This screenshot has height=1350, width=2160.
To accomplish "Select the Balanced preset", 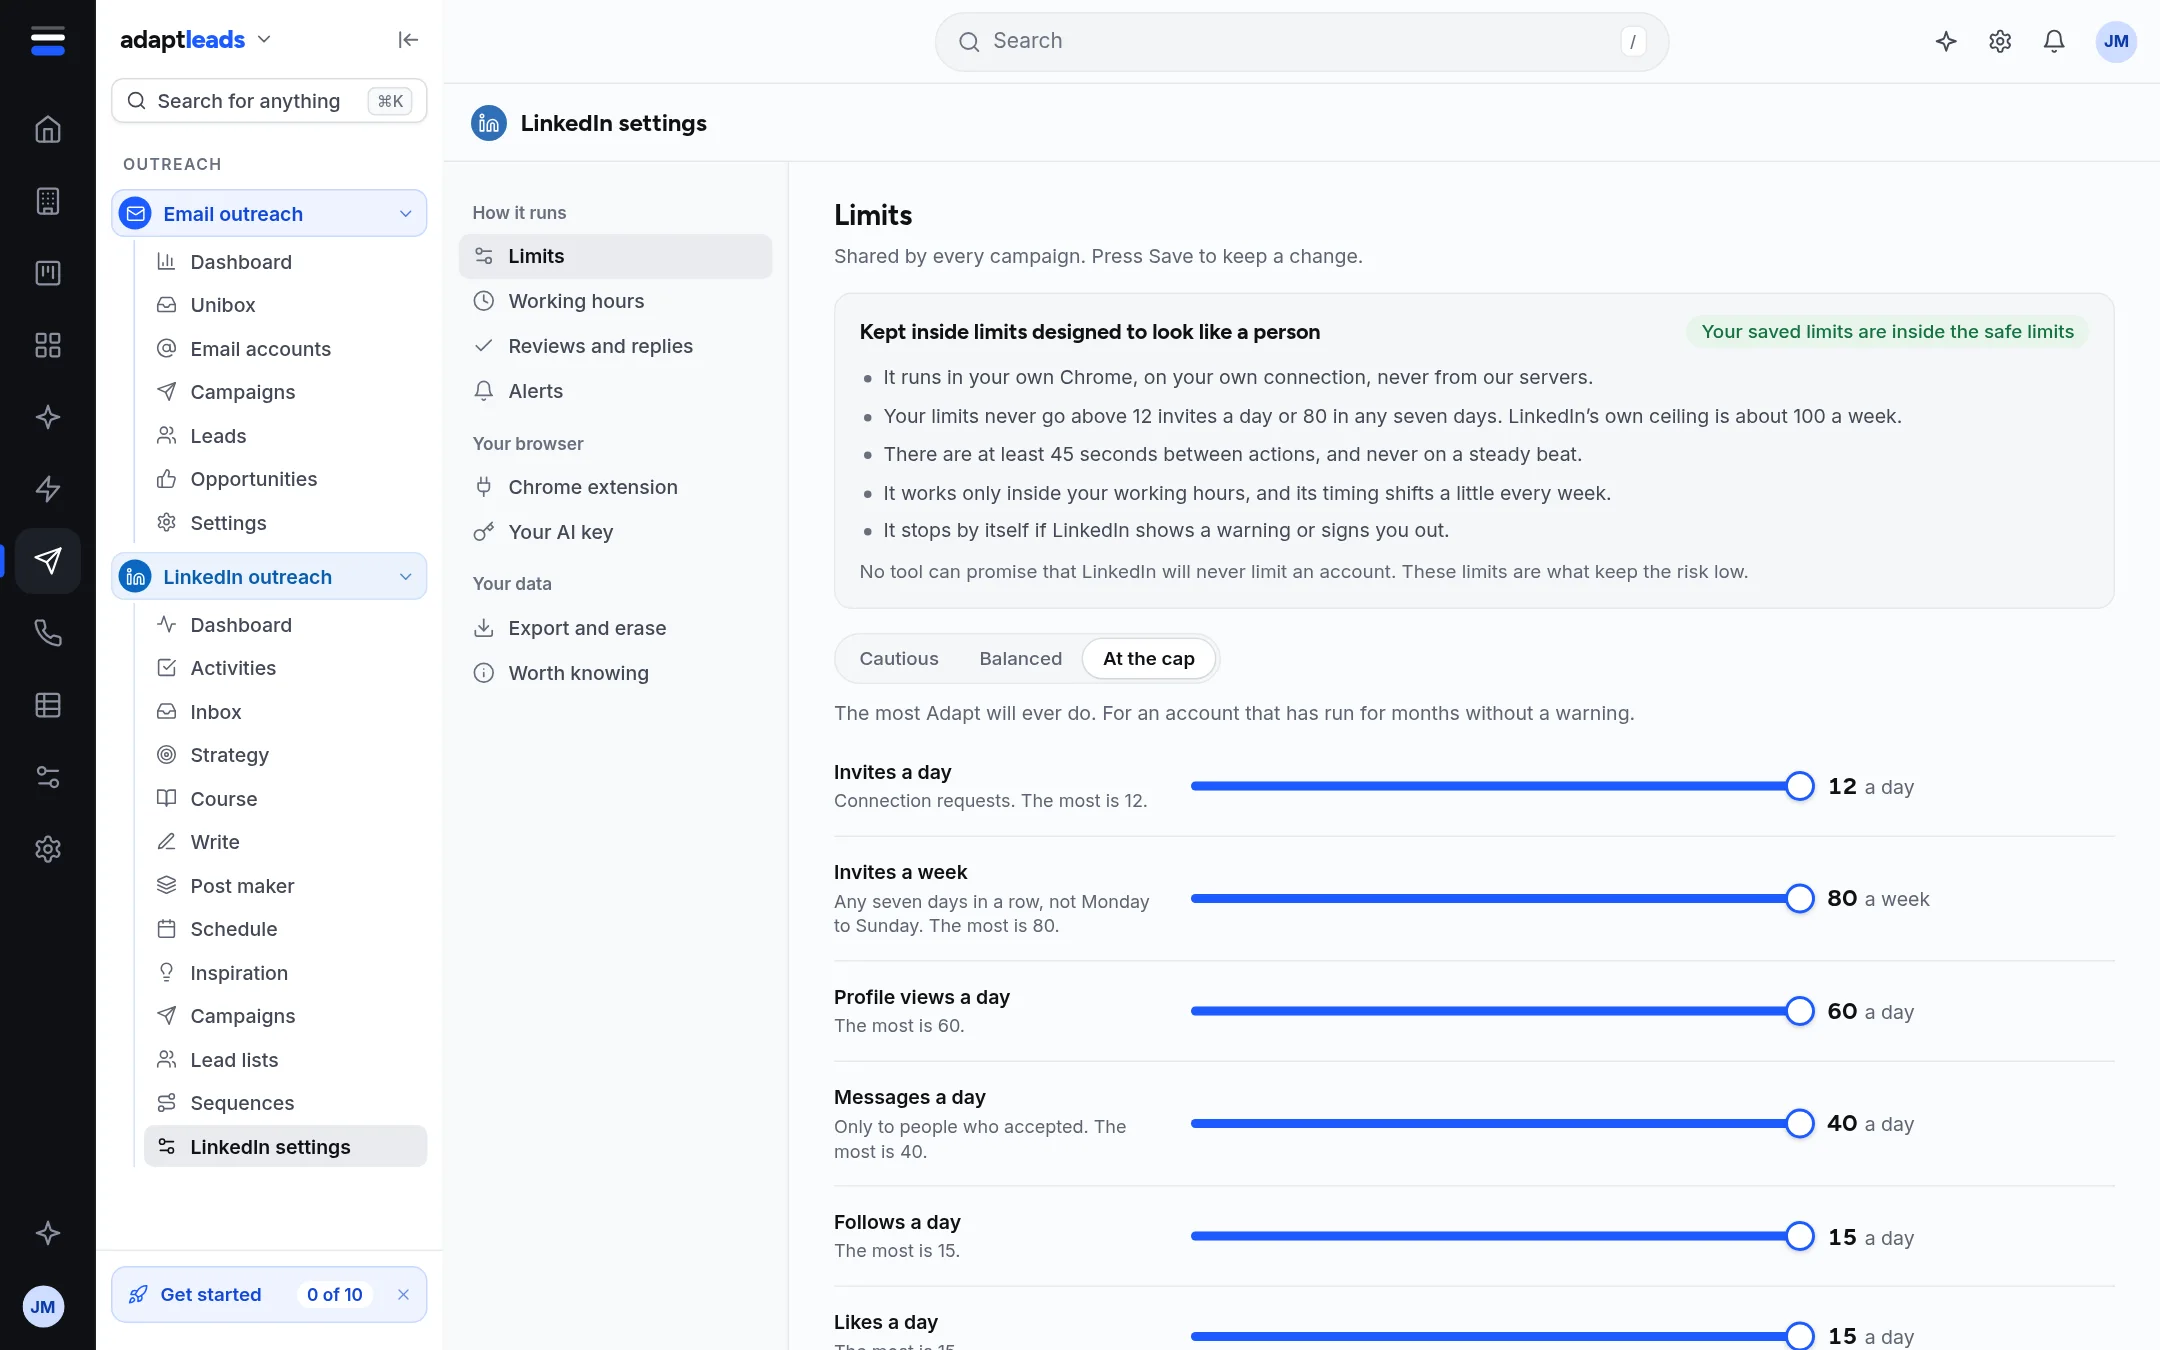I will [x=1021, y=659].
